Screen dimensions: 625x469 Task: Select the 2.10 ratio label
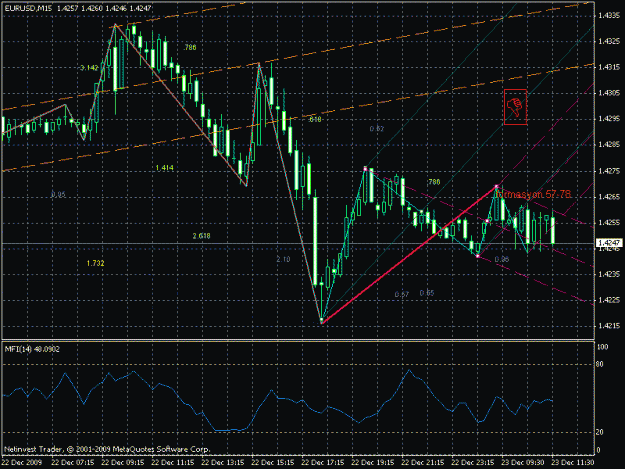(x=283, y=259)
